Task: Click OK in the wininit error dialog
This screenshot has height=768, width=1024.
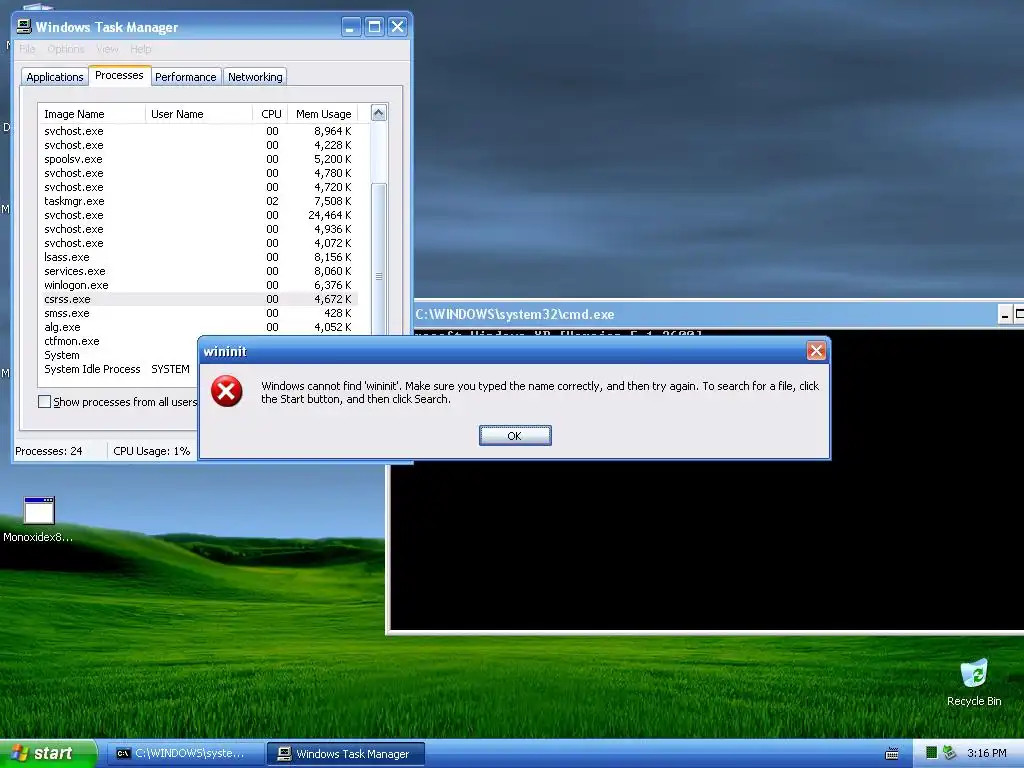Action: click(515, 436)
